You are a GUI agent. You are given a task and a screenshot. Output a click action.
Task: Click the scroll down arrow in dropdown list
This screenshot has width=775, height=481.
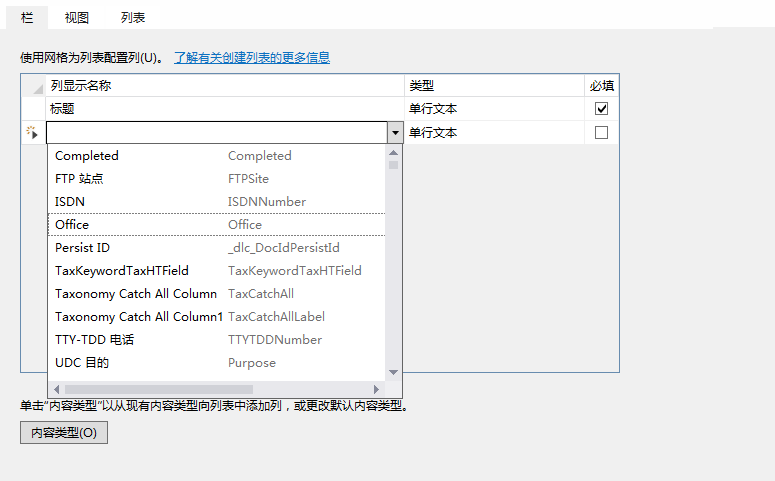point(393,372)
